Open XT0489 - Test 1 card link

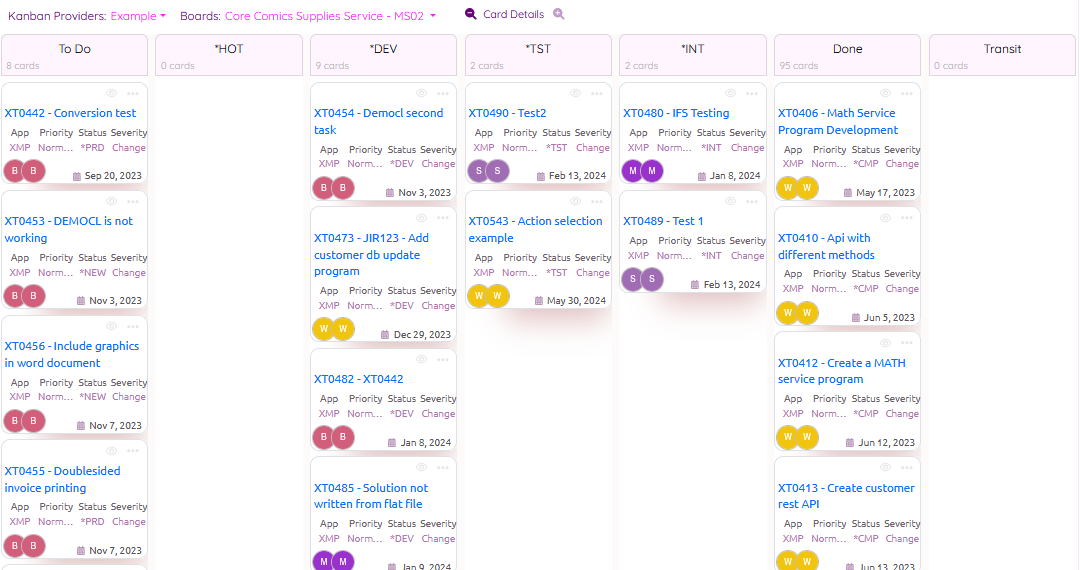[x=663, y=221]
